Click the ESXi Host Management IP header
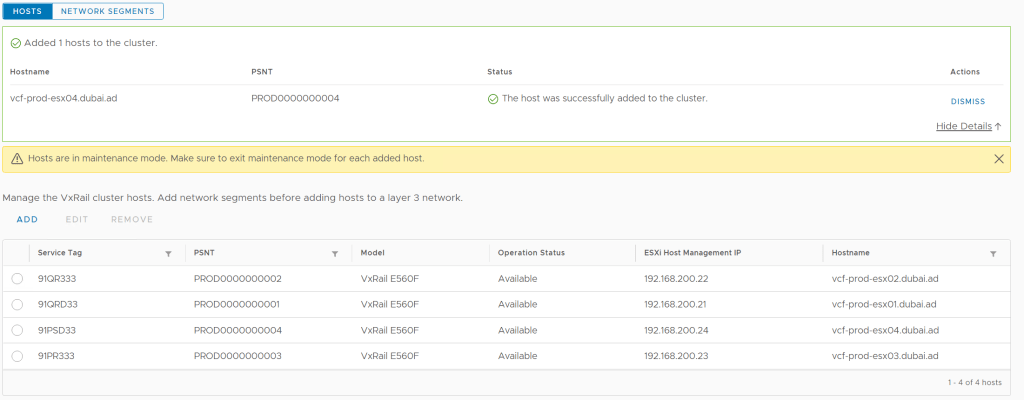This screenshot has width=1024, height=400. pyautogui.click(x=692, y=254)
